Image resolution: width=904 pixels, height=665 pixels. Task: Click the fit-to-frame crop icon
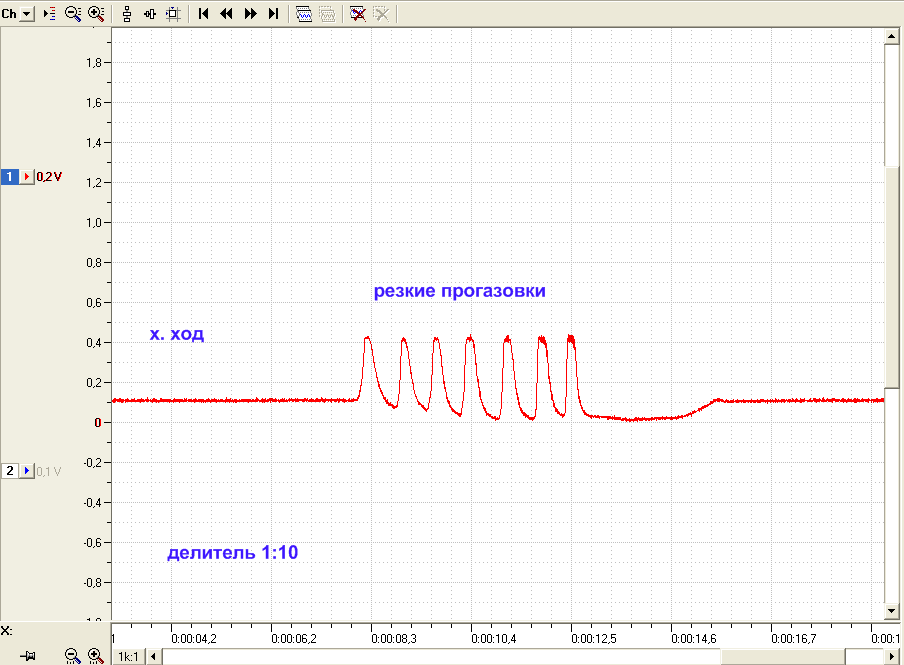click(x=173, y=13)
